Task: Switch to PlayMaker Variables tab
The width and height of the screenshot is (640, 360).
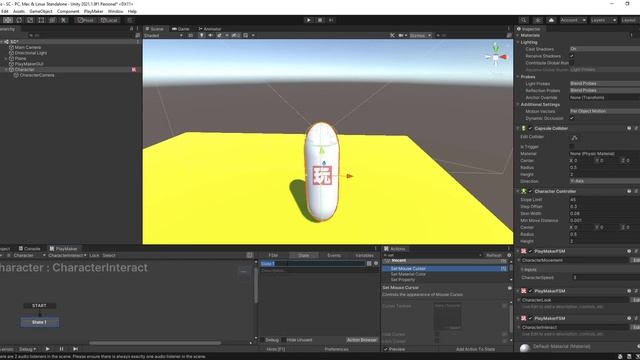Action: 364,256
